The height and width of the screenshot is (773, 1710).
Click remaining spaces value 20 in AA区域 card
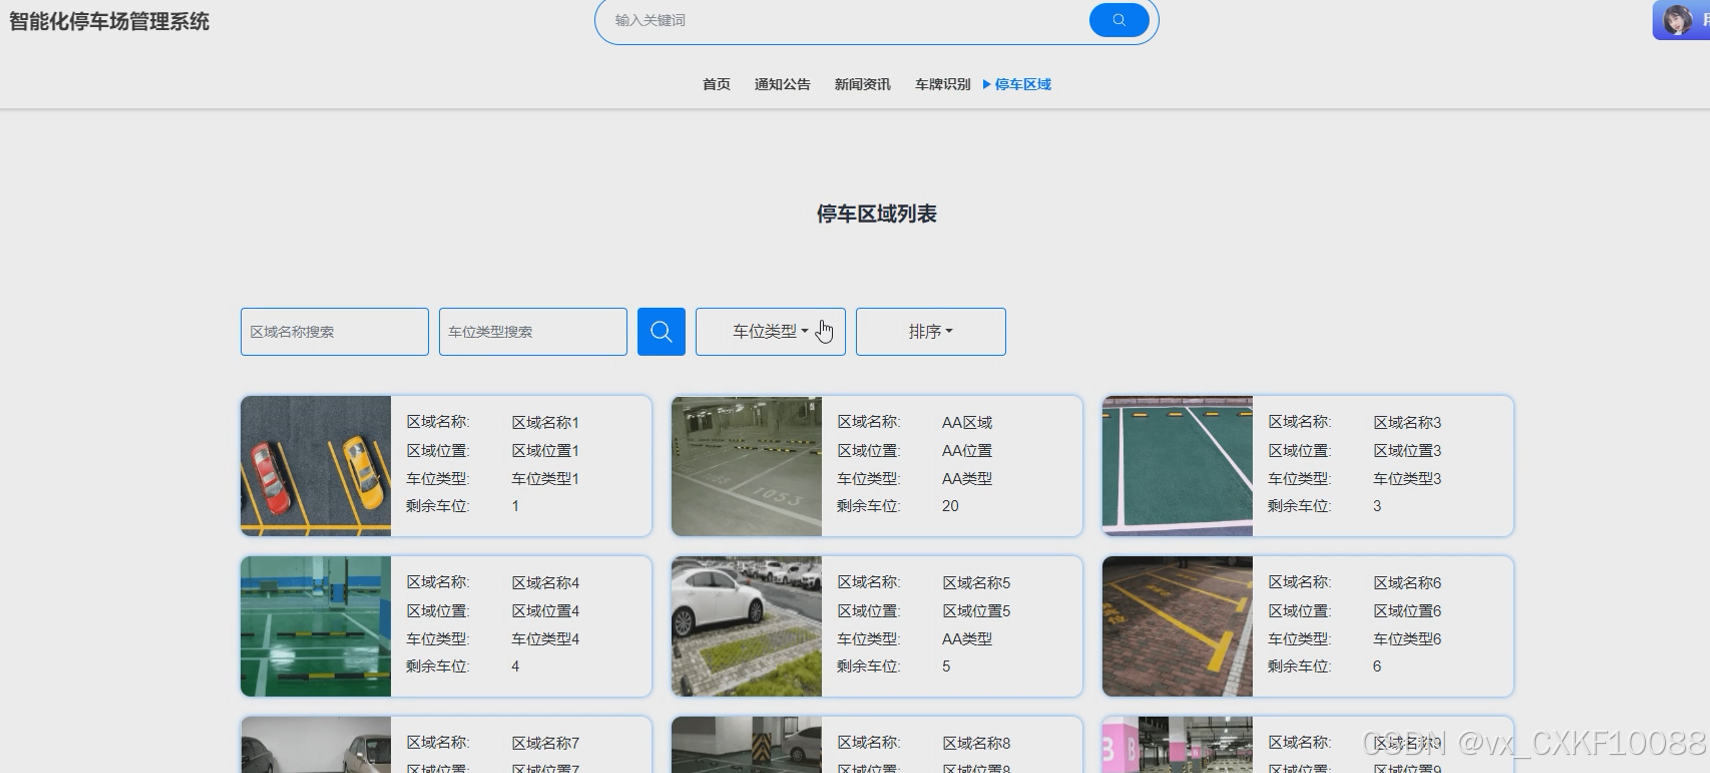pyautogui.click(x=950, y=506)
